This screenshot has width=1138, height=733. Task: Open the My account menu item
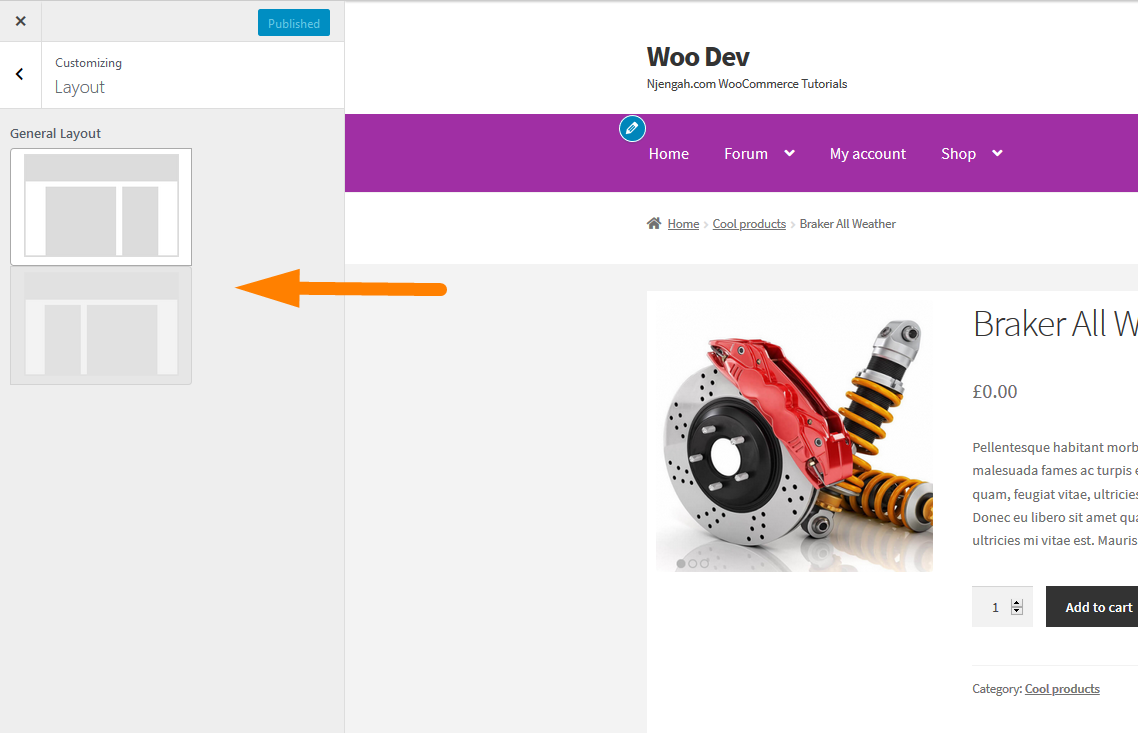(x=867, y=154)
